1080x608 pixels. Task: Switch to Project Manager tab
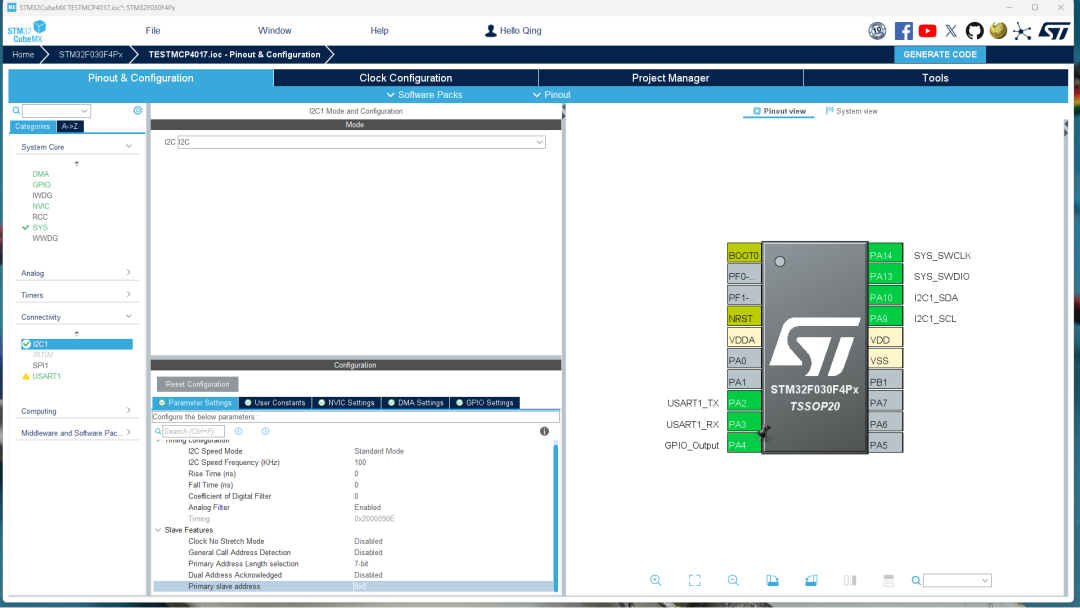coord(671,78)
